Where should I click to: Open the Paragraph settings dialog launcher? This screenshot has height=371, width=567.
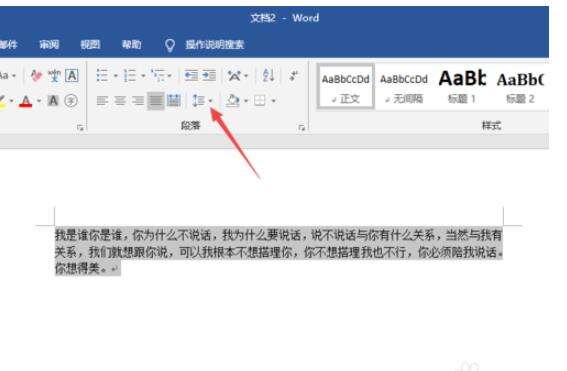[302, 127]
